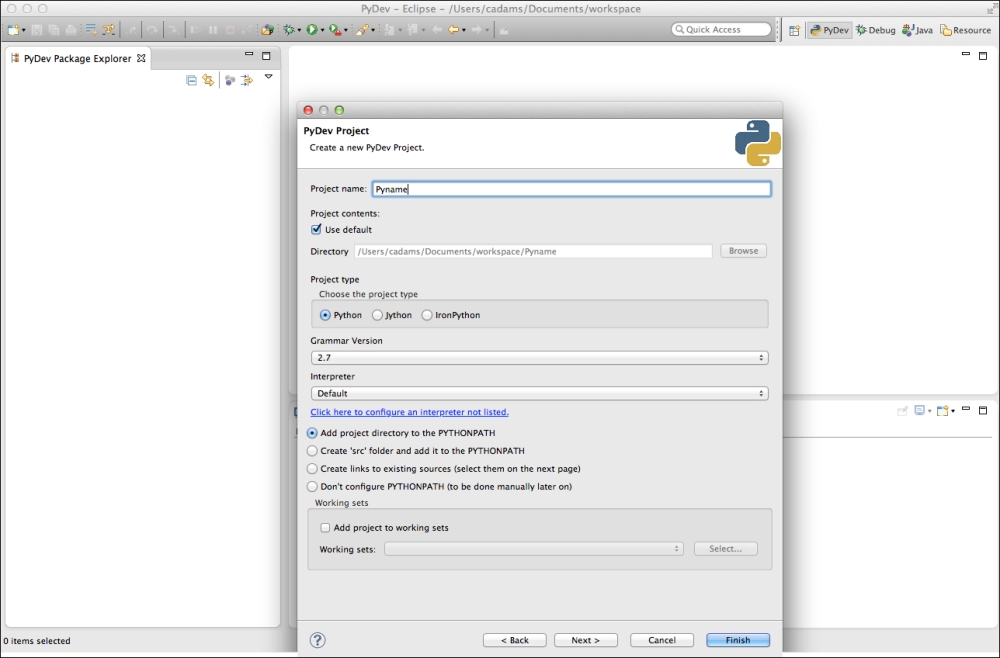Select Don't configure PYTHONPATH option
This screenshot has height=658, width=1000.
pyautogui.click(x=312, y=486)
